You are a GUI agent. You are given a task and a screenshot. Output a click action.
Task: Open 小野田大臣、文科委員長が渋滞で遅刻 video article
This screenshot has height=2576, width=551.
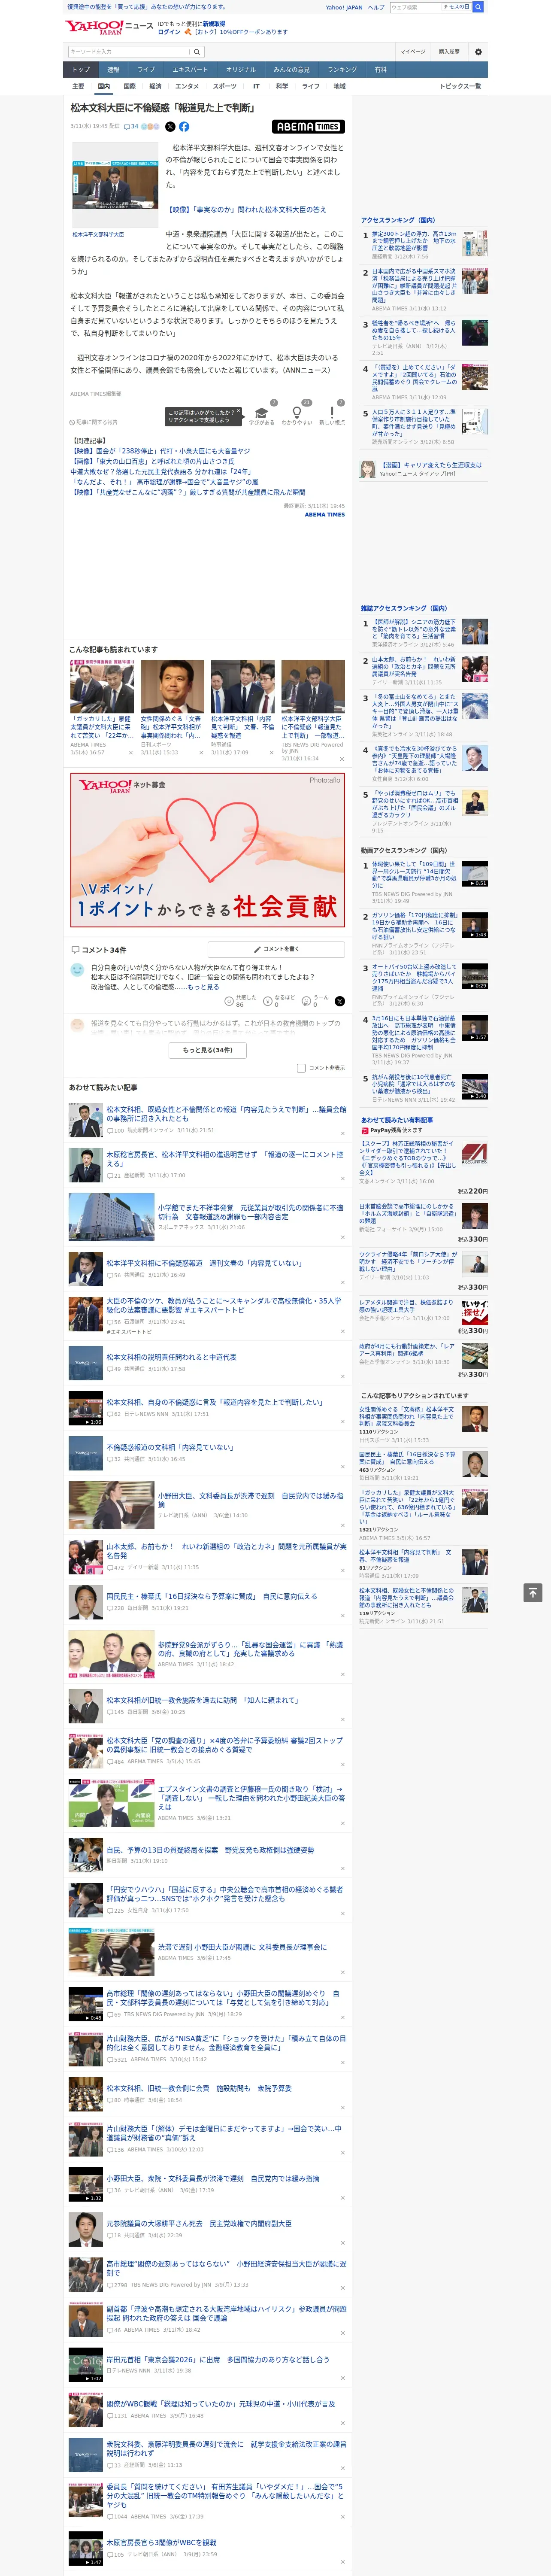pyautogui.click(x=250, y=1500)
